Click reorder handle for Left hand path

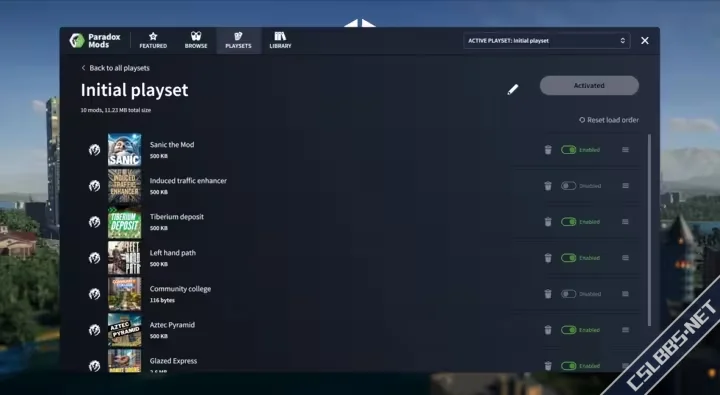click(x=625, y=258)
